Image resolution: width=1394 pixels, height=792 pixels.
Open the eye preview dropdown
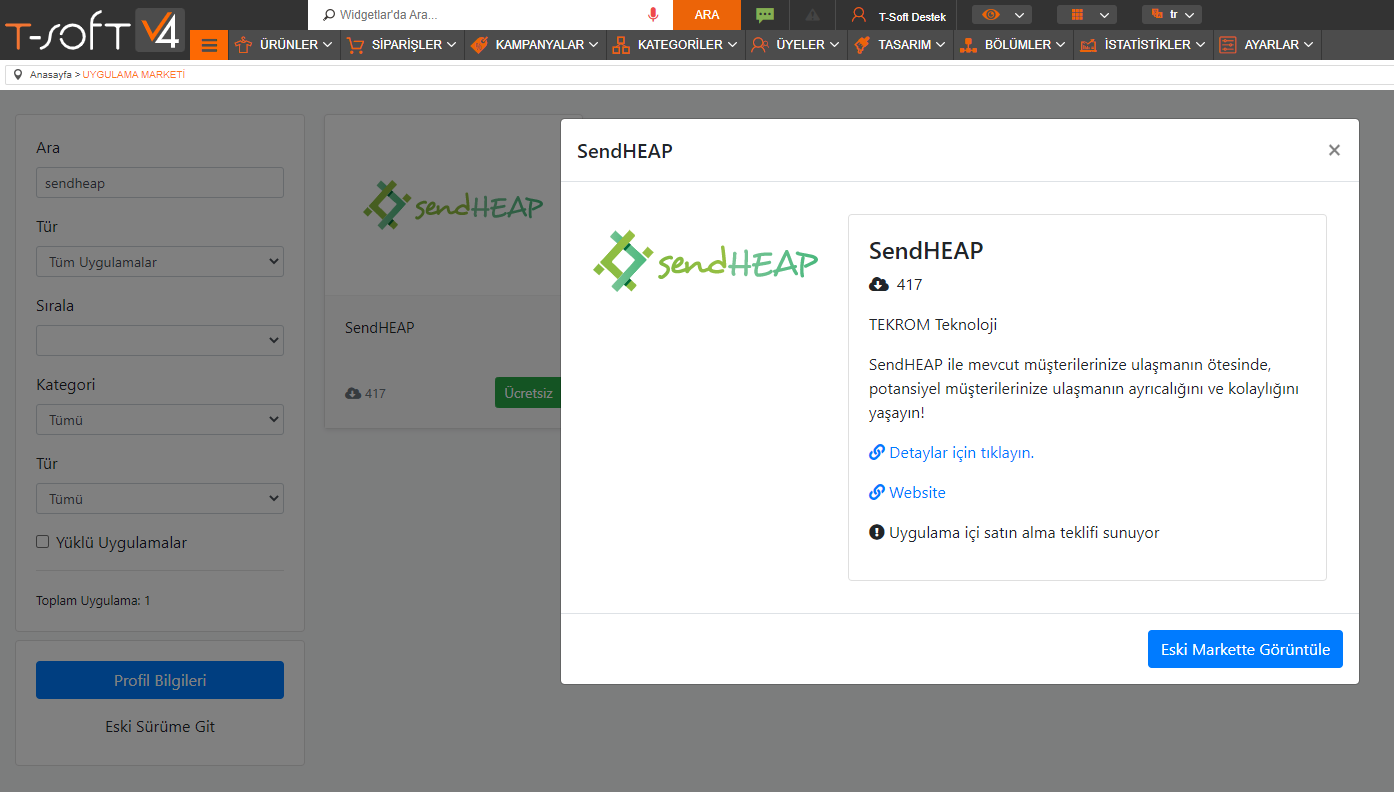coord(1001,15)
